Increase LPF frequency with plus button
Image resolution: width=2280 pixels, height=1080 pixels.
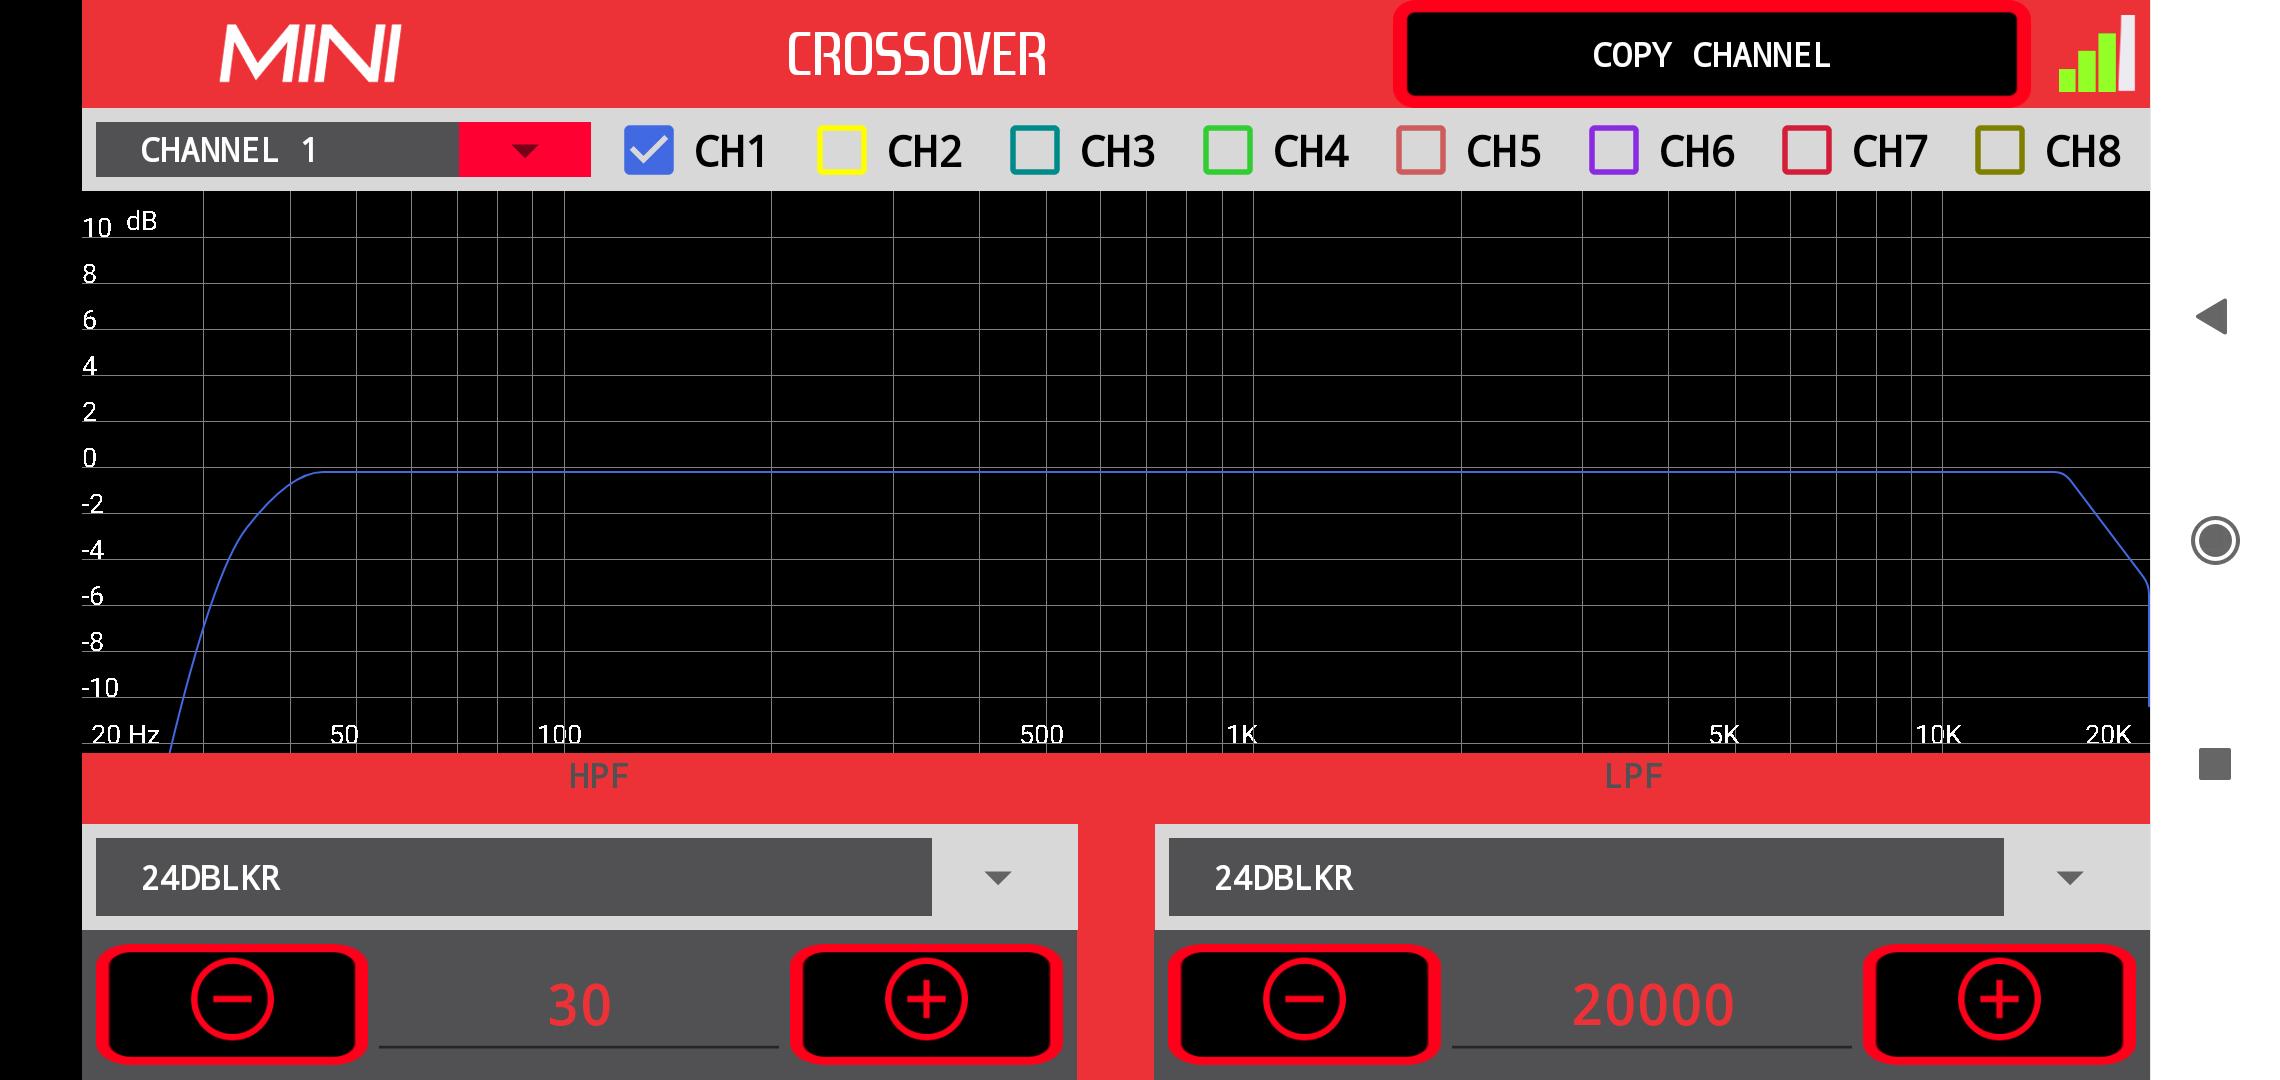(x=1999, y=1003)
